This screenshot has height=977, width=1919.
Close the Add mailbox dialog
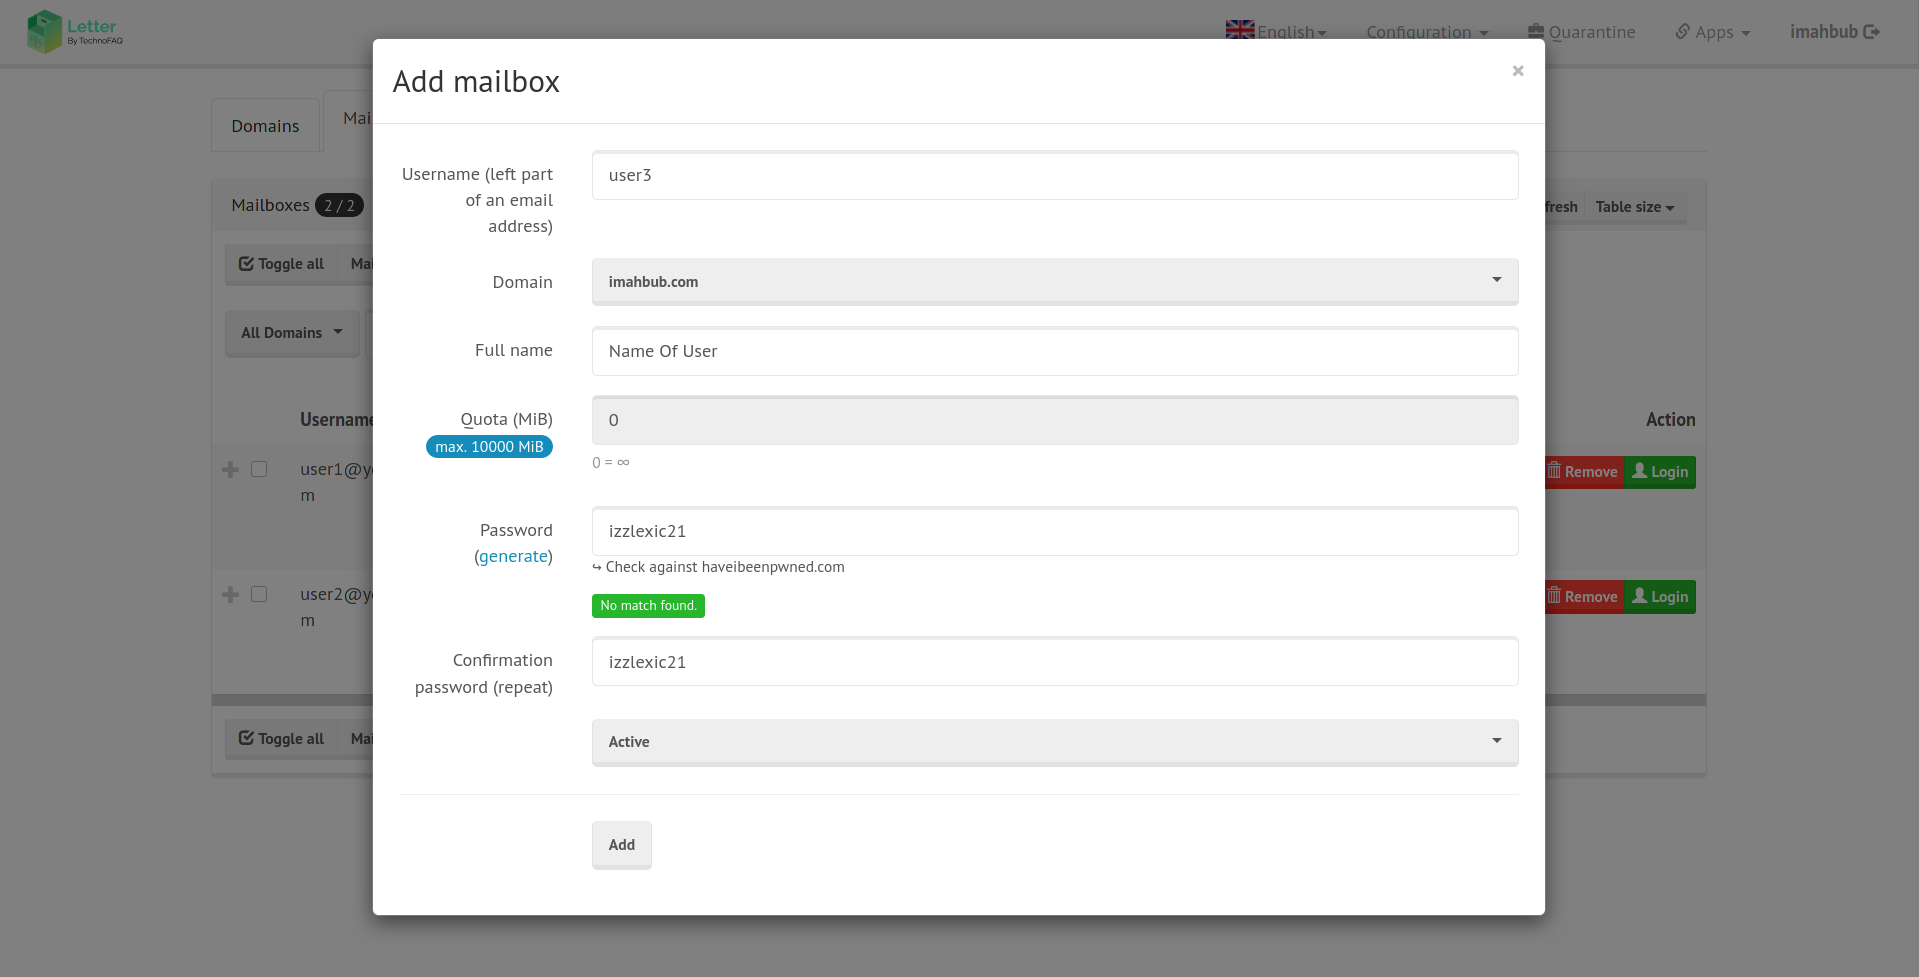pyautogui.click(x=1518, y=71)
